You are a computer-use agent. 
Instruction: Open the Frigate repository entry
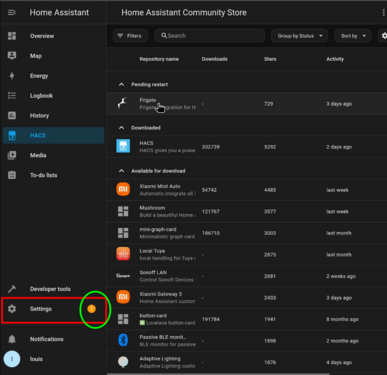tap(247, 104)
